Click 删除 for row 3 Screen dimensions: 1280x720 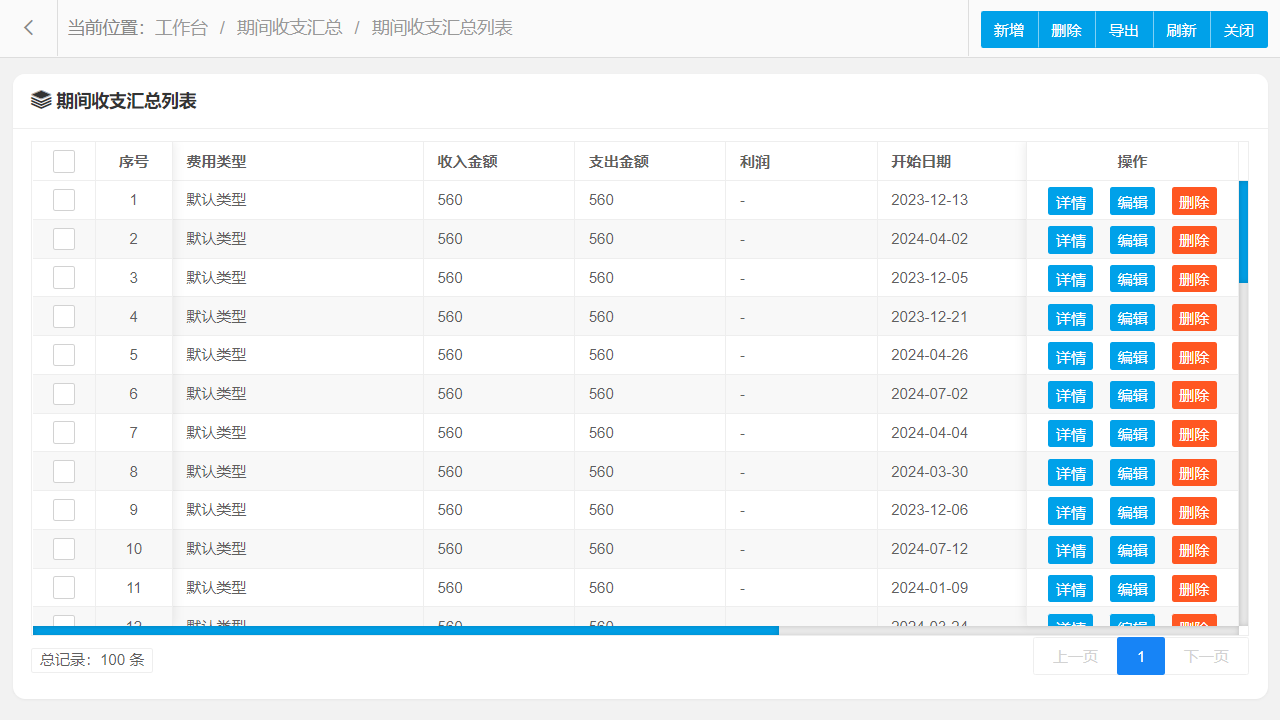pos(1194,279)
